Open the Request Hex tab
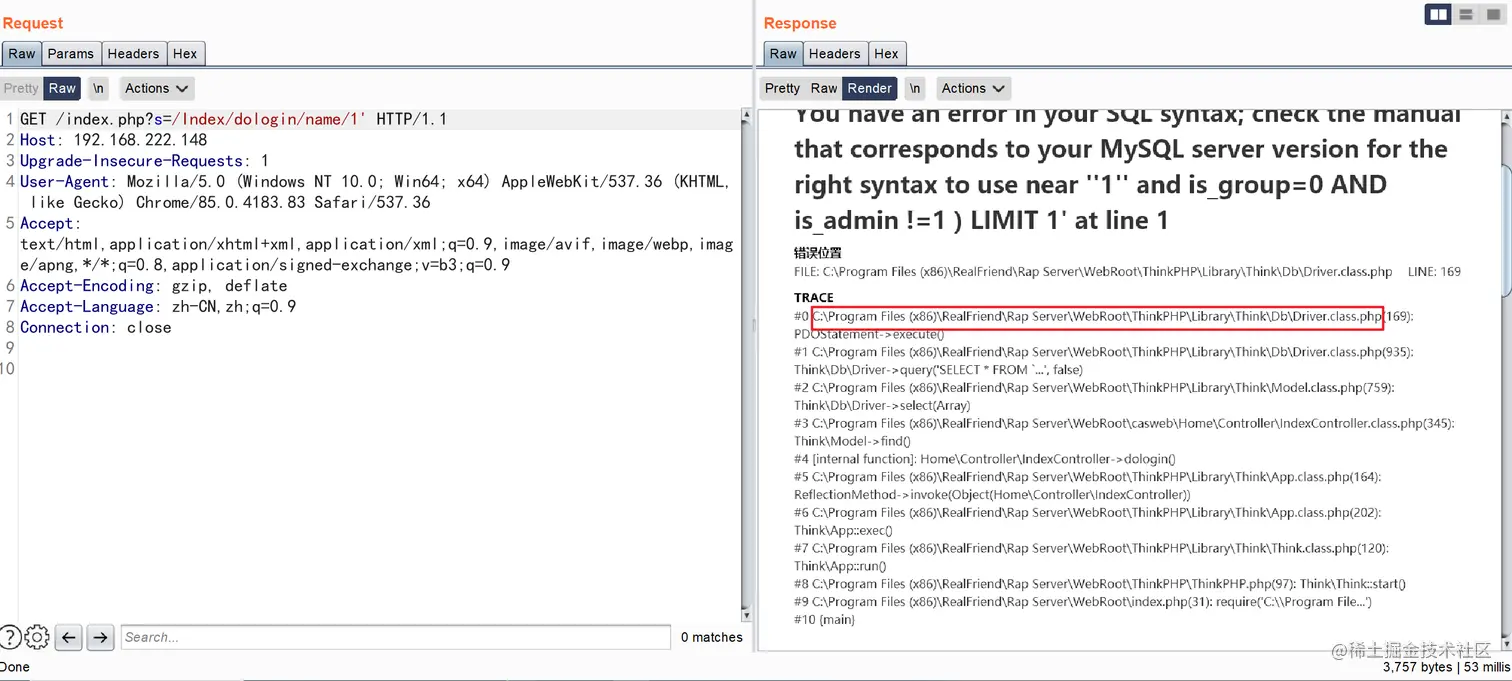This screenshot has width=1512, height=681. click(185, 54)
